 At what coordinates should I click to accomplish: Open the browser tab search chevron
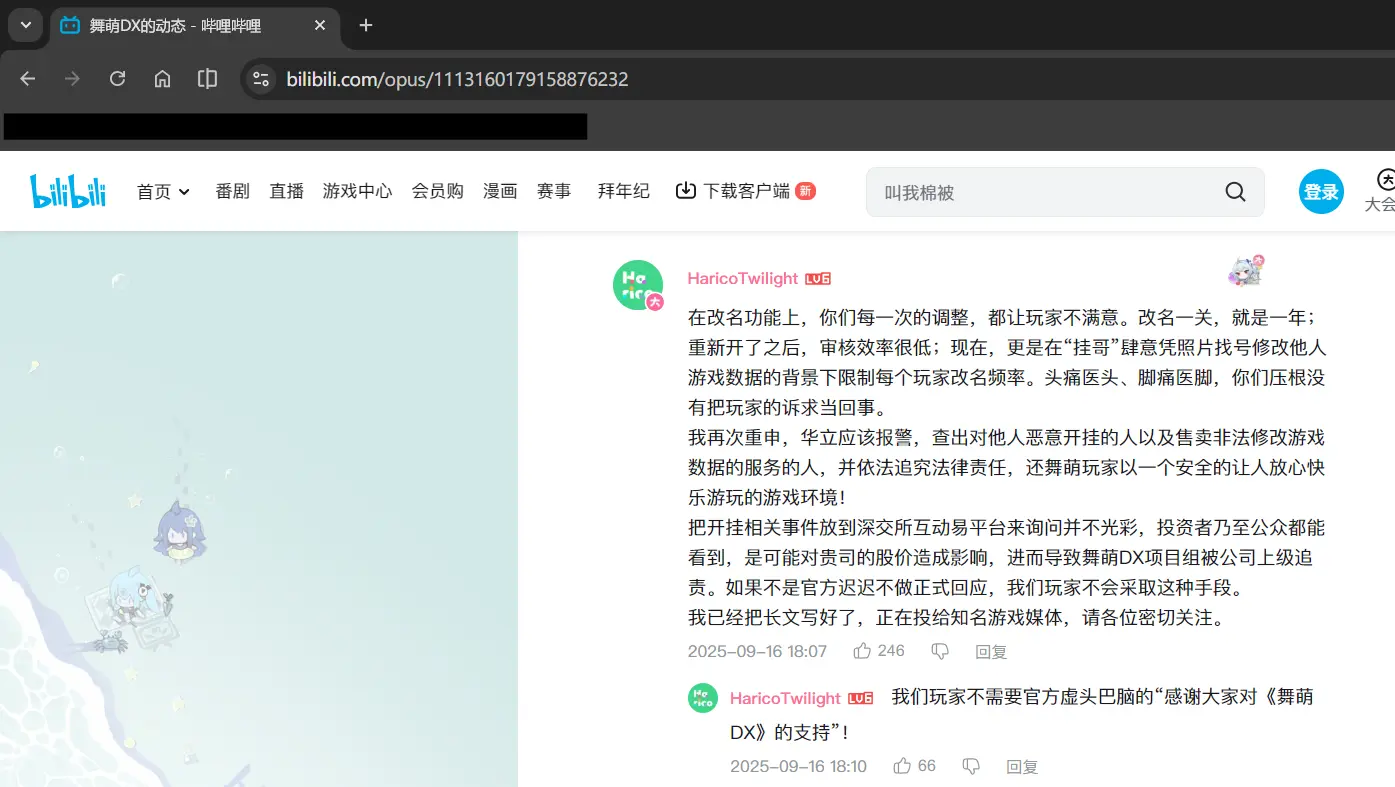click(24, 25)
